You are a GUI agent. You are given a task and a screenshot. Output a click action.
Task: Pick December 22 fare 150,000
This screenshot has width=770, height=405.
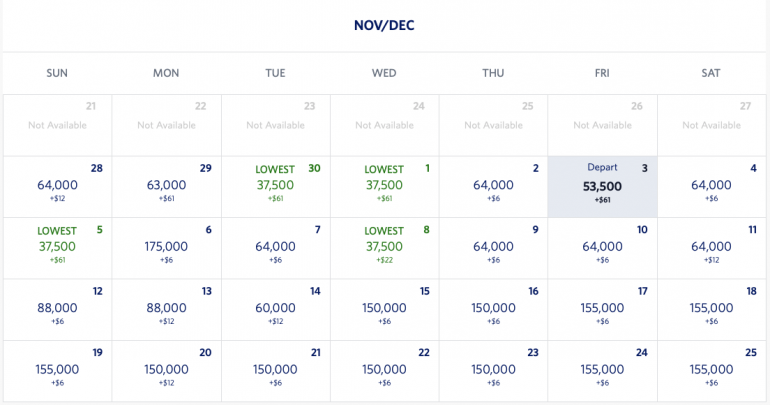[384, 369]
